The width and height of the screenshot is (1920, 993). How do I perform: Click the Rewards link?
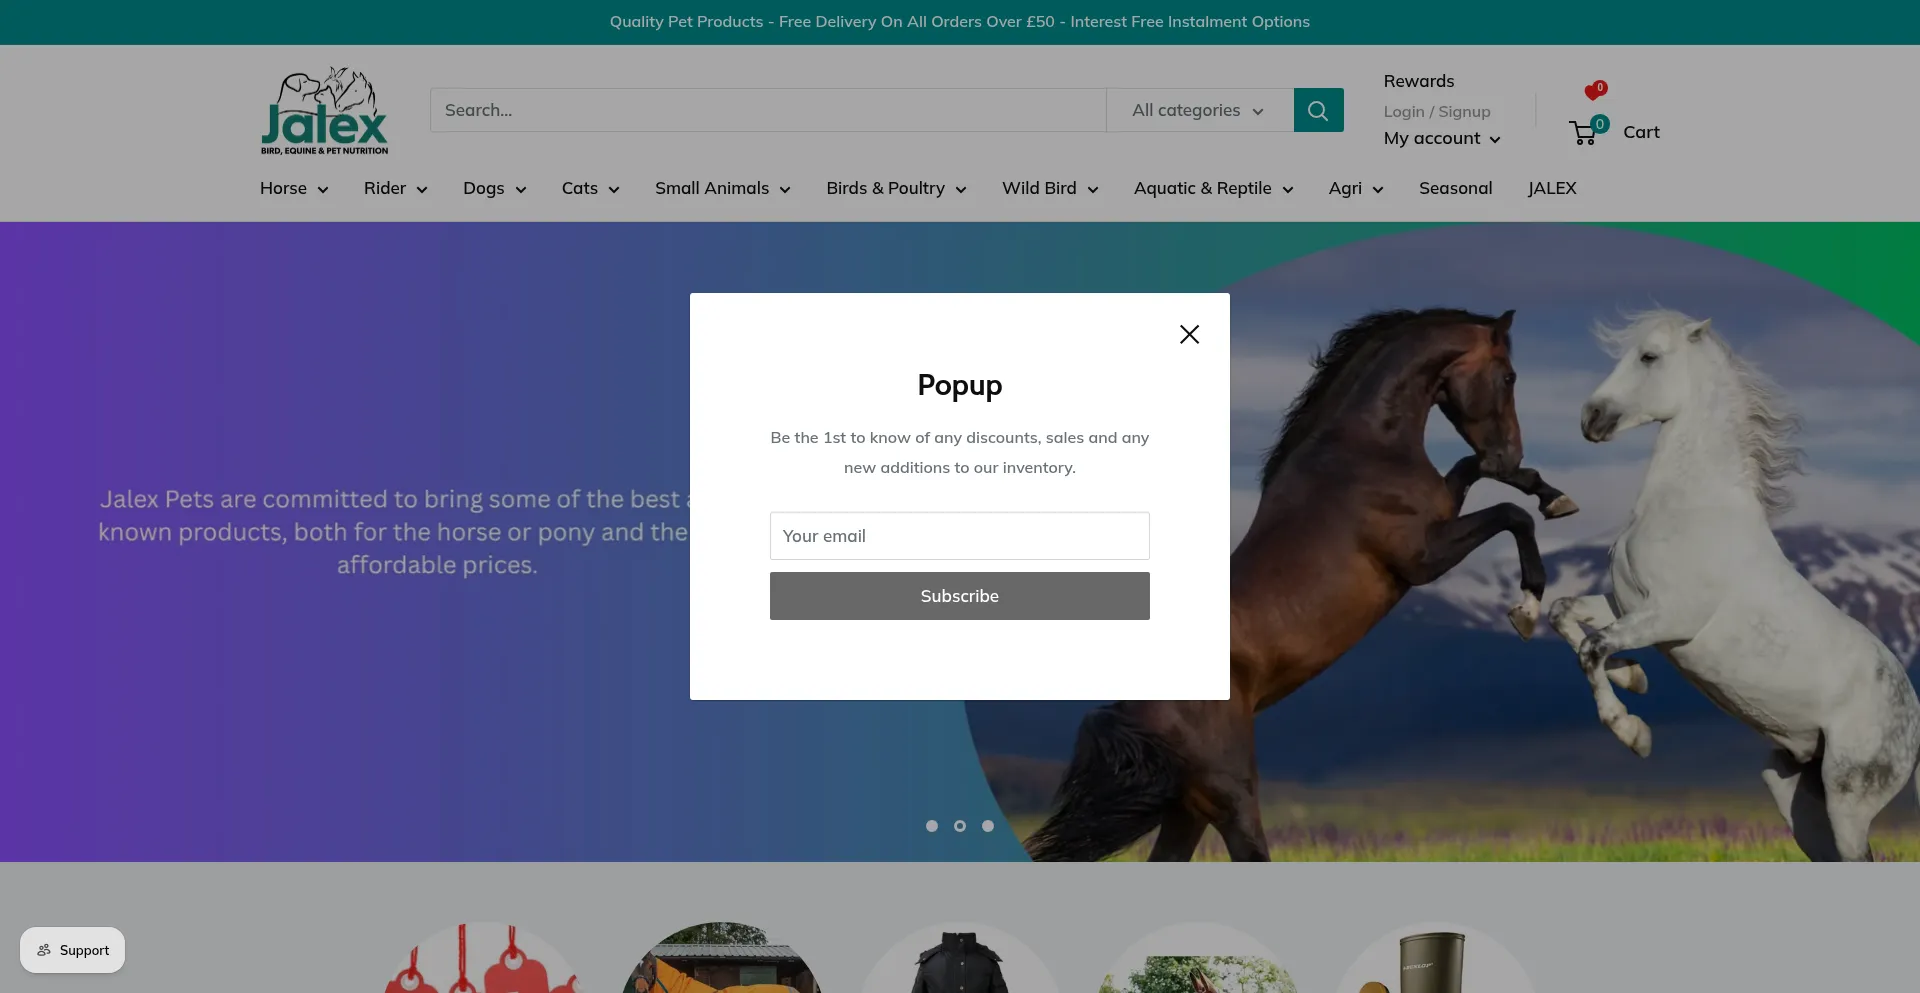pos(1419,81)
